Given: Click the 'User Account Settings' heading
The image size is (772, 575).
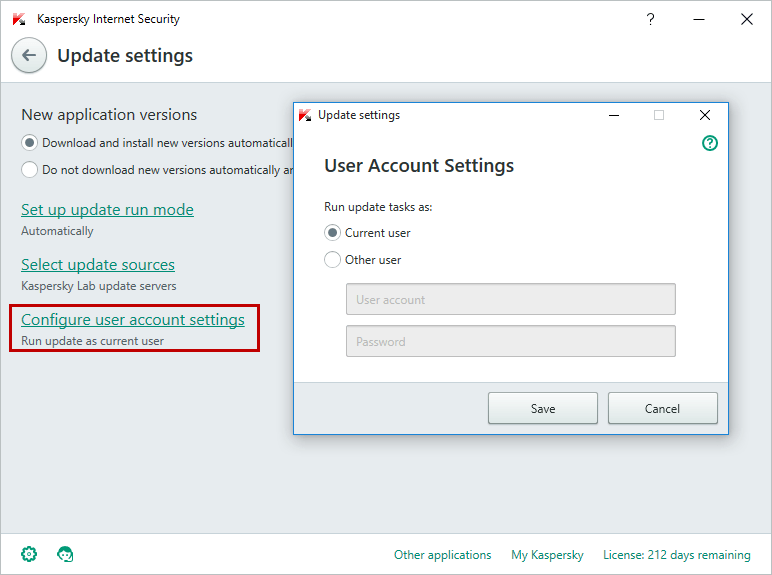Looking at the screenshot, I should click(x=419, y=166).
